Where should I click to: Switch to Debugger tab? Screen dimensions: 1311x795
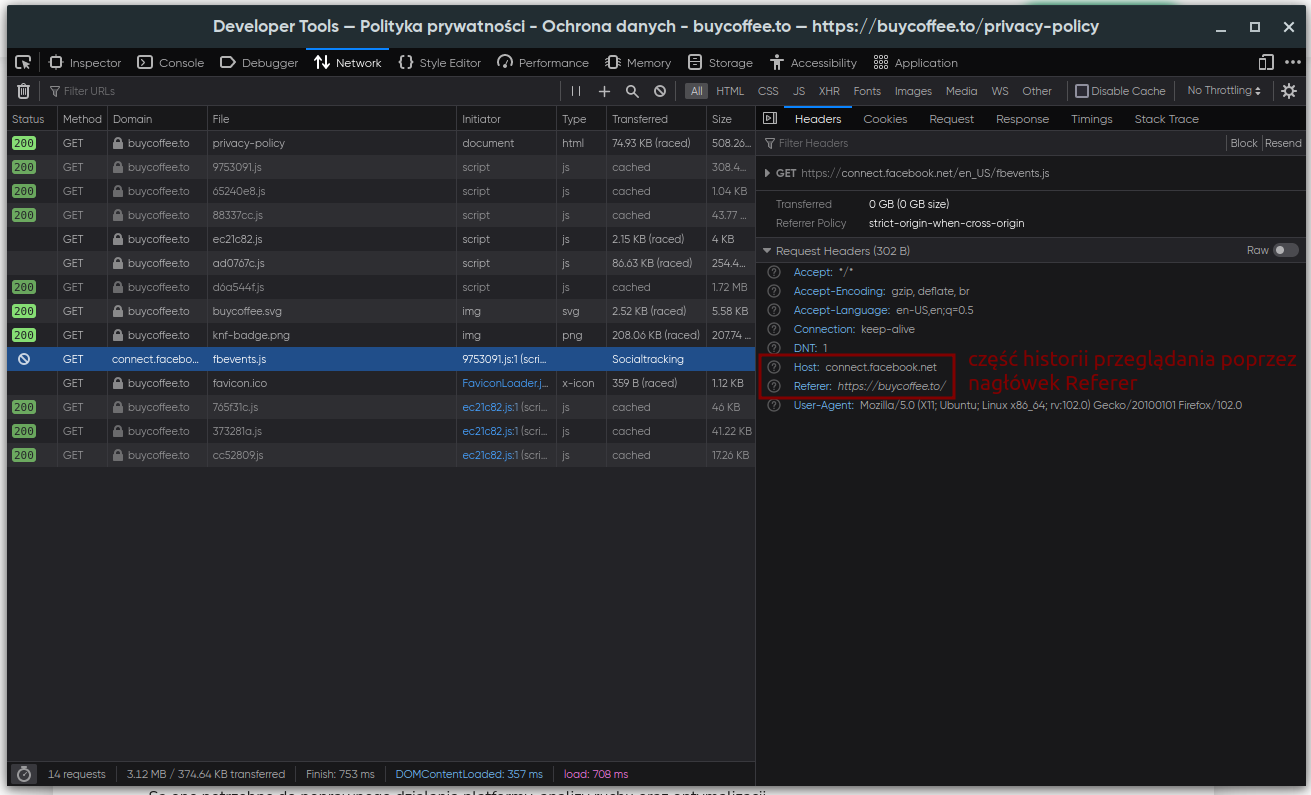(x=259, y=62)
